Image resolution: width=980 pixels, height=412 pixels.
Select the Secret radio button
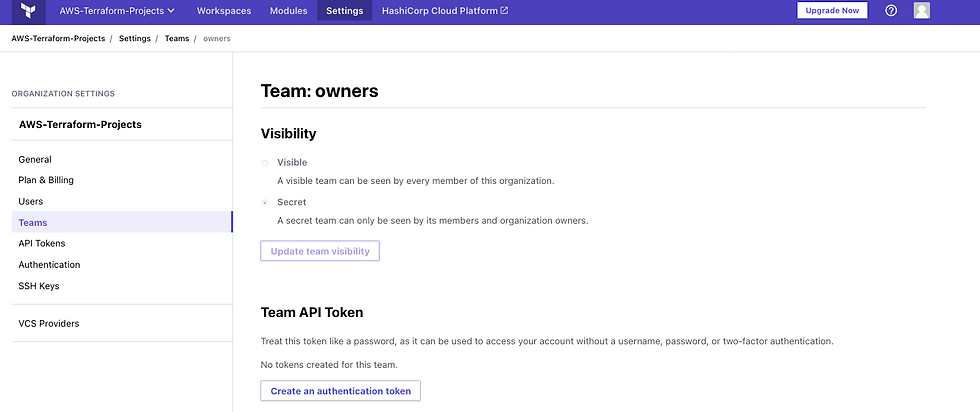point(265,203)
